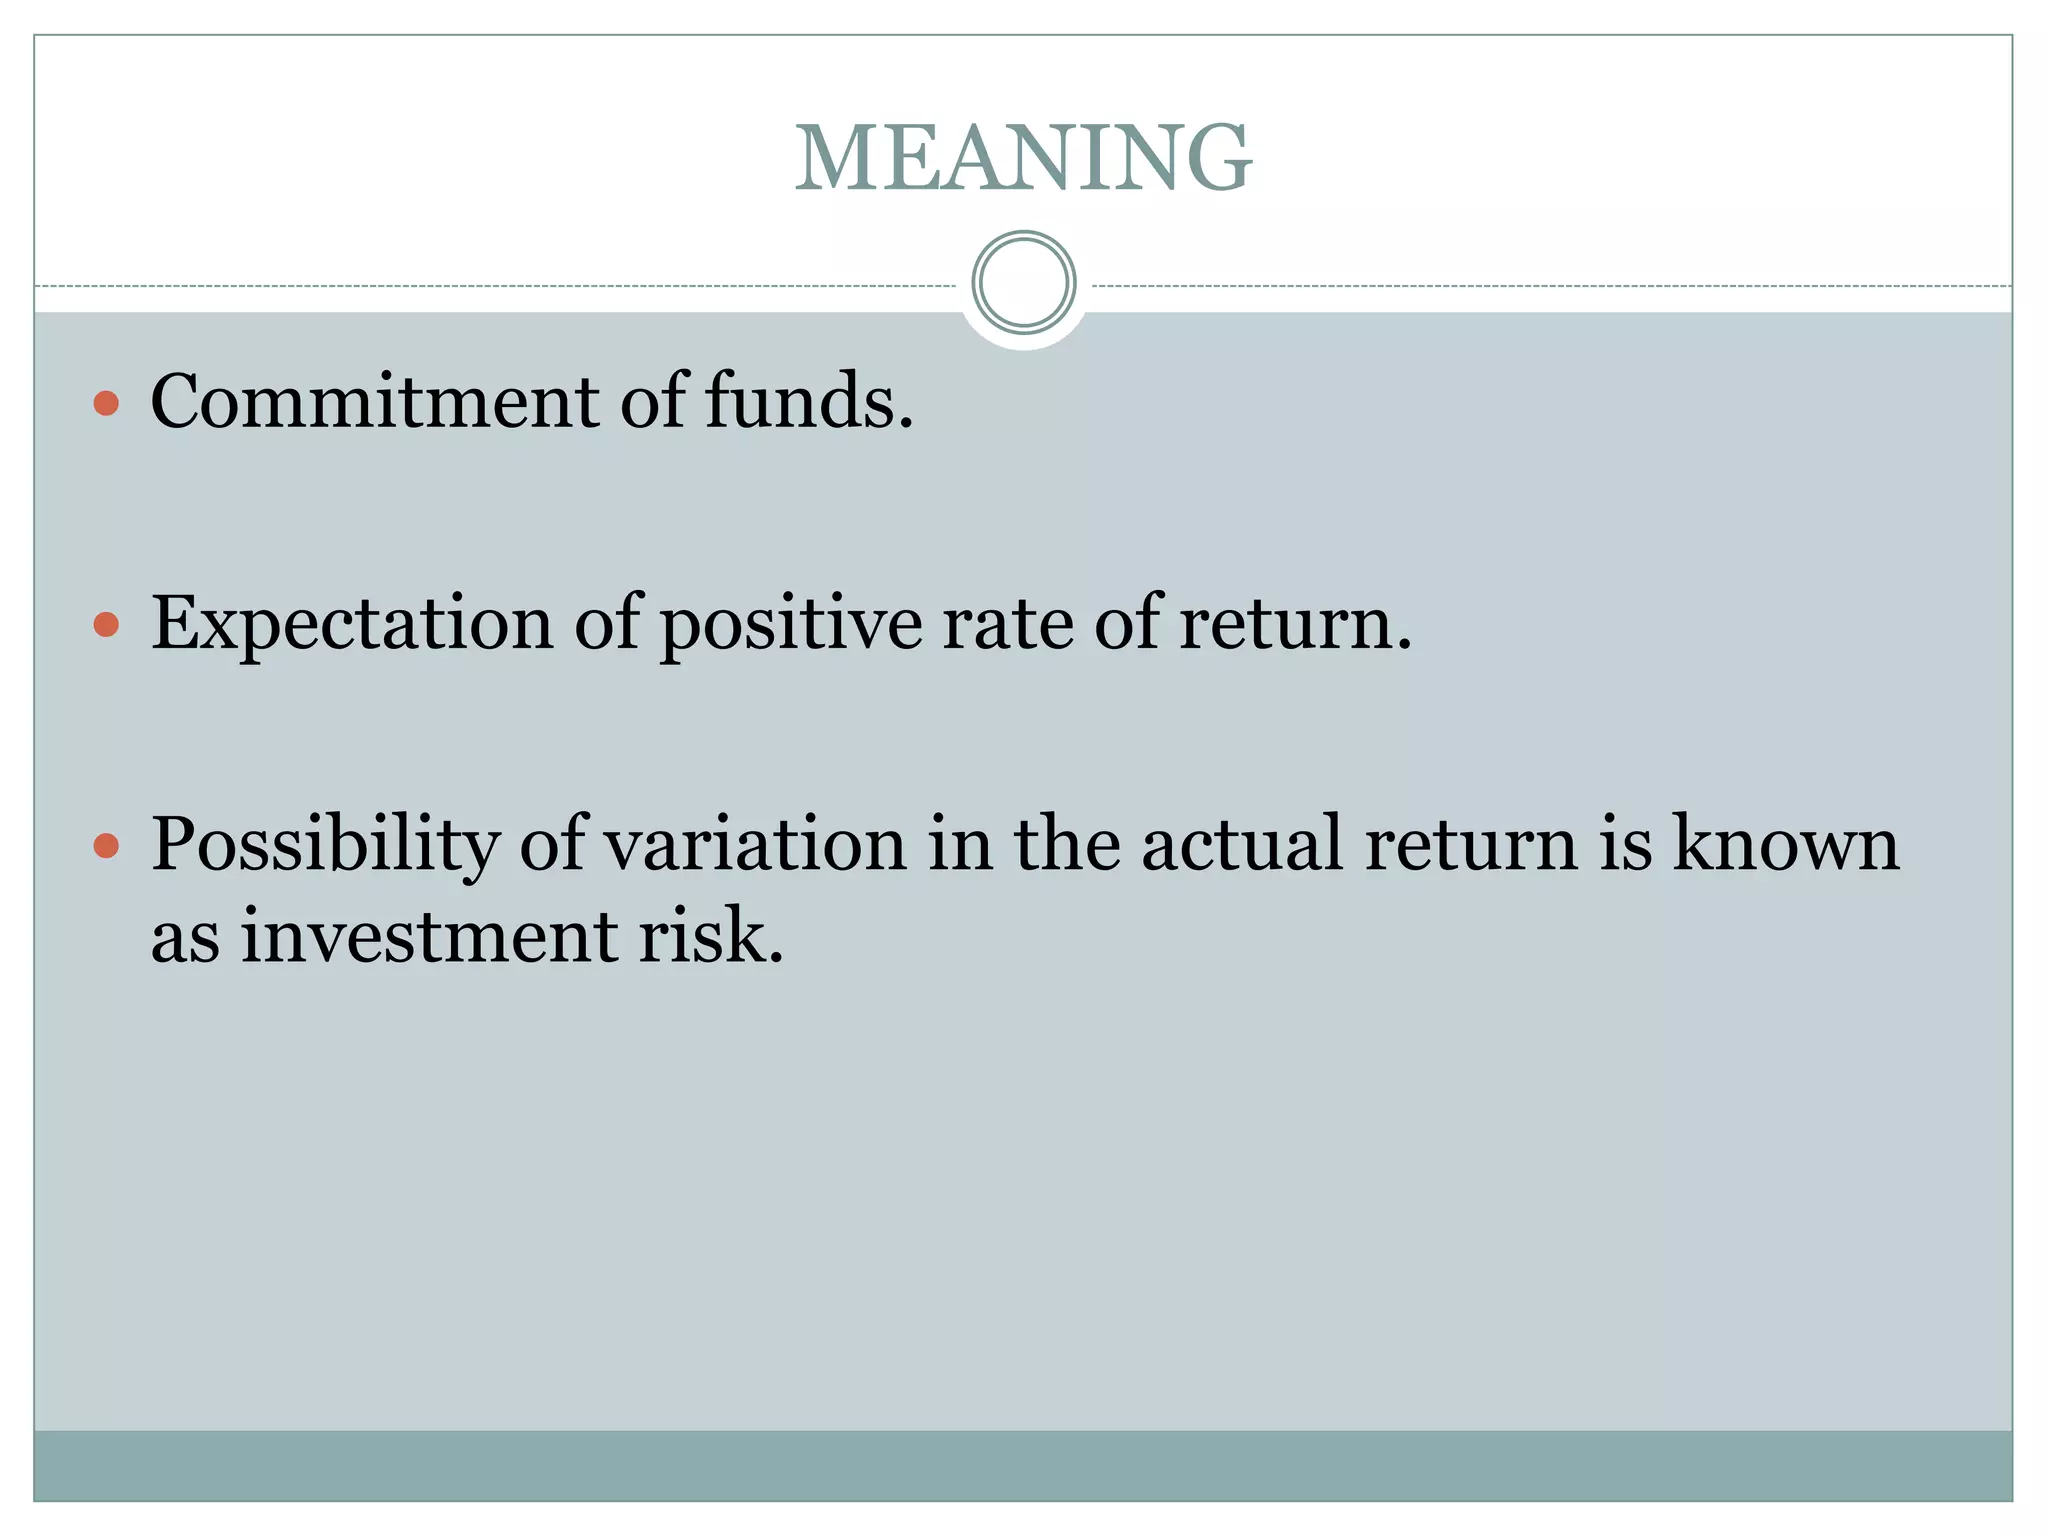Select the double-ring circle ornament under the title
This screenshot has width=2048, height=1536.
(x=1024, y=283)
